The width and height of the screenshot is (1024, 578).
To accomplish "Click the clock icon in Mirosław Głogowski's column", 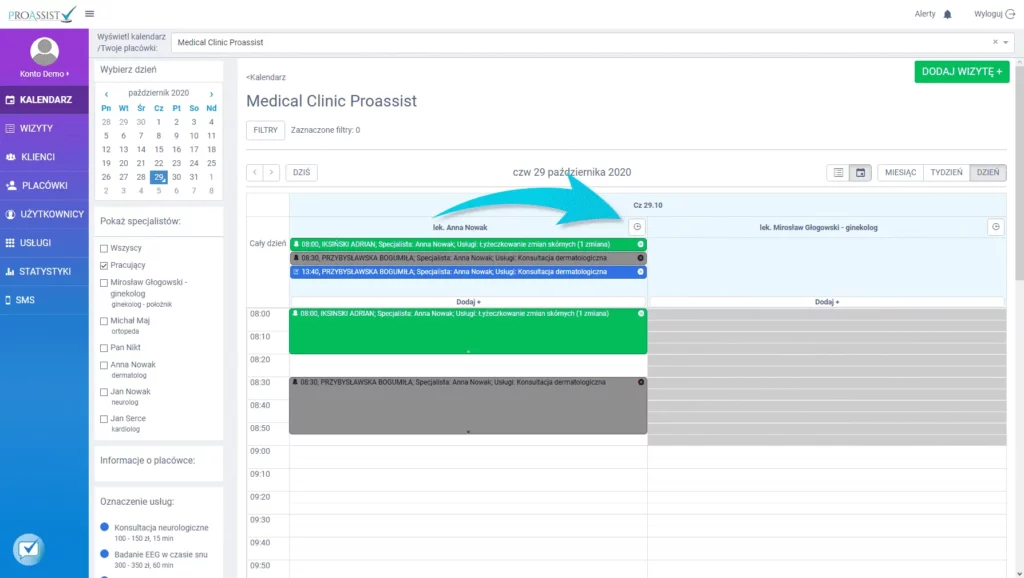I will (996, 227).
